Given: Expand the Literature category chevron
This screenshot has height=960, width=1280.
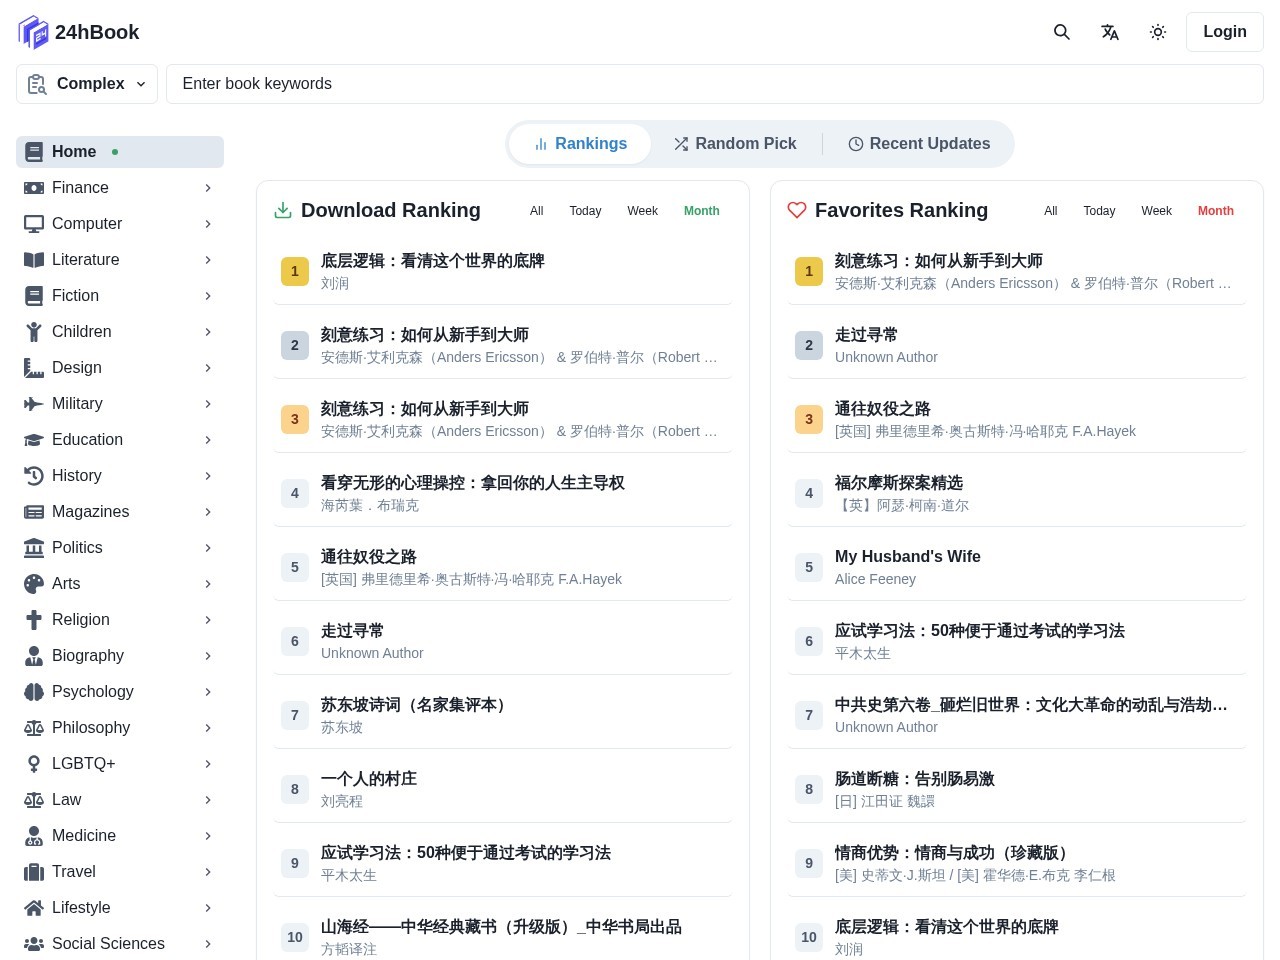Looking at the screenshot, I should (x=208, y=260).
